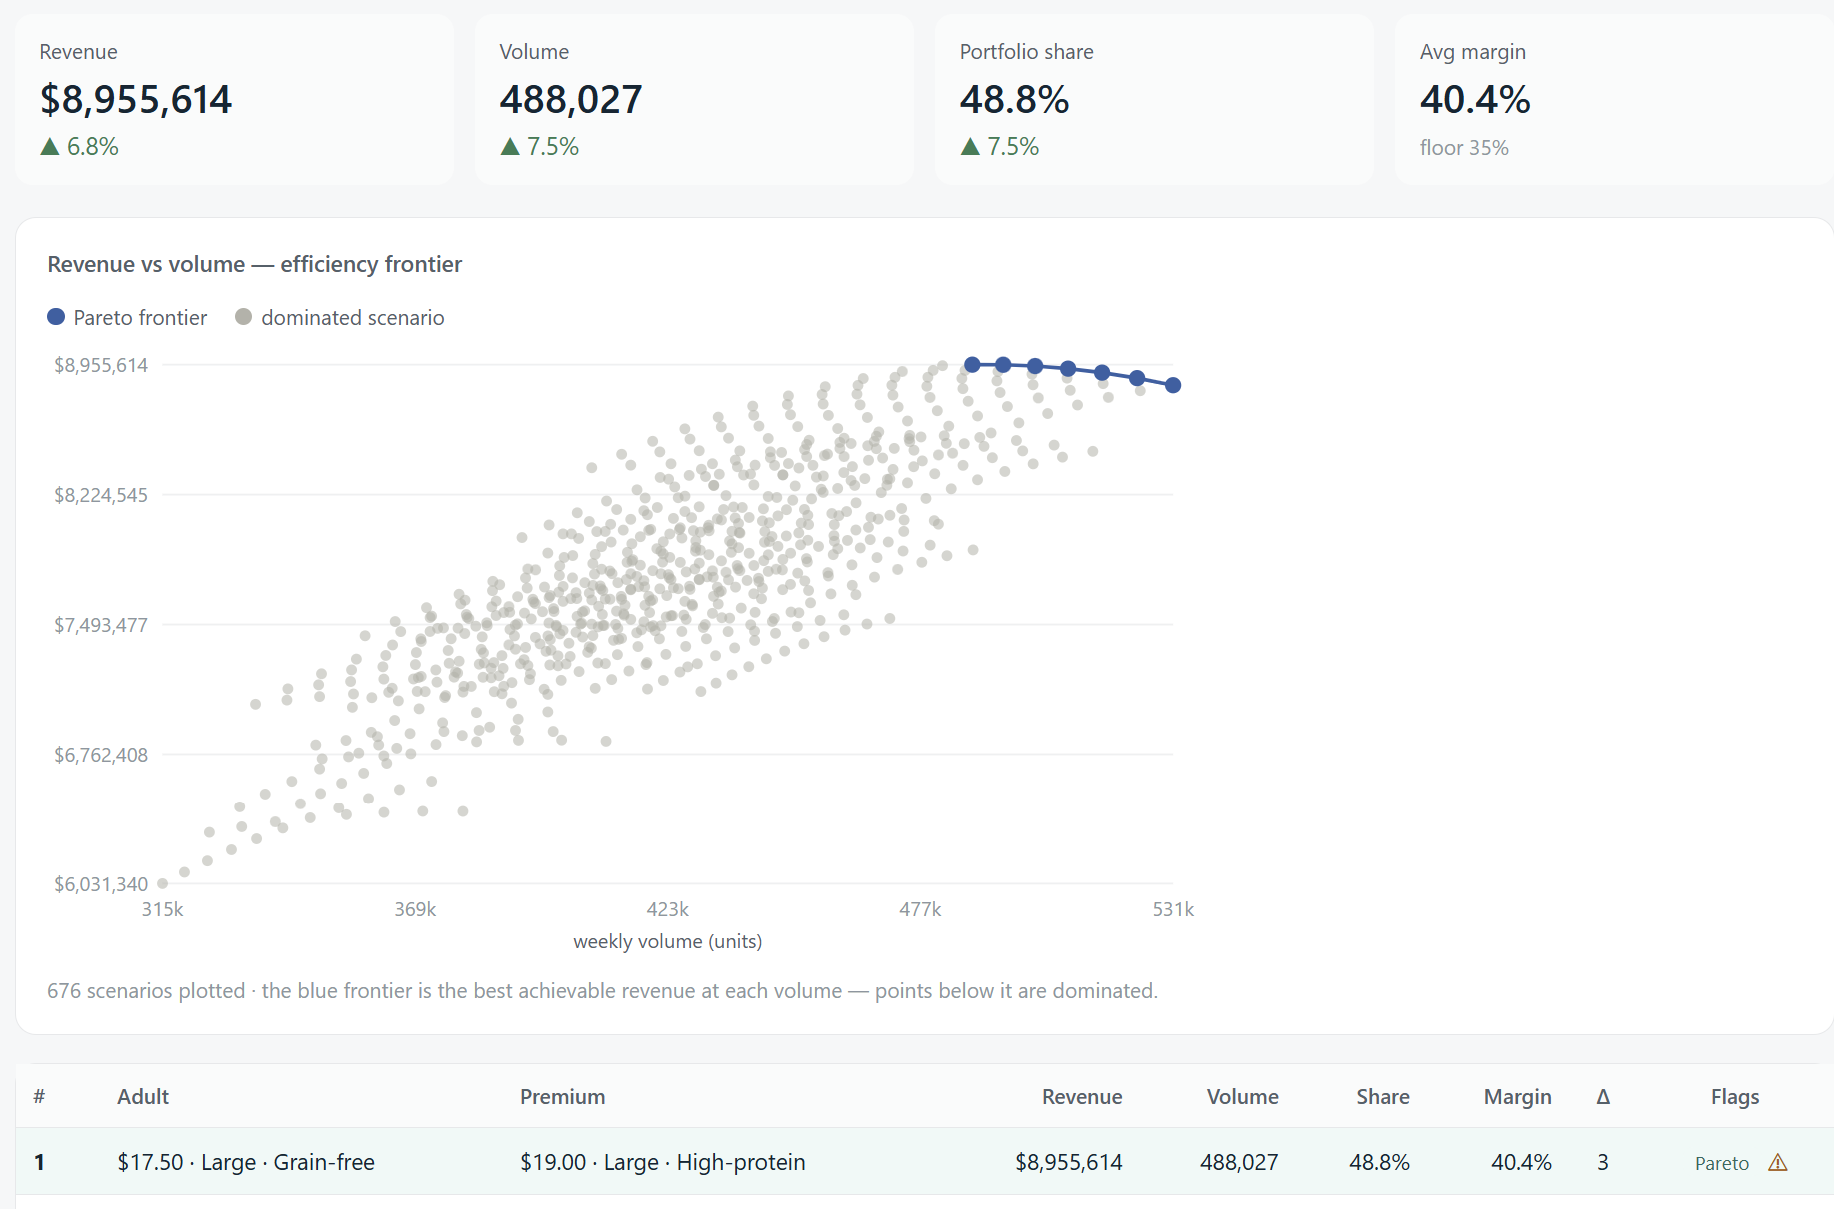Toggle the dominated scenario legend label
1834x1209 pixels.
point(353,317)
